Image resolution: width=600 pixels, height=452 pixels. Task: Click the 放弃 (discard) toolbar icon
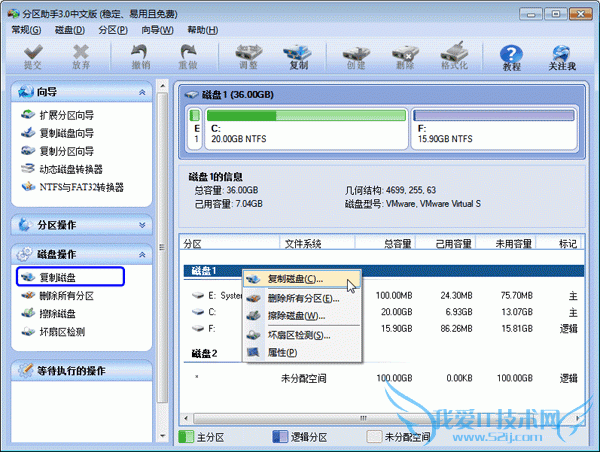click(x=81, y=57)
